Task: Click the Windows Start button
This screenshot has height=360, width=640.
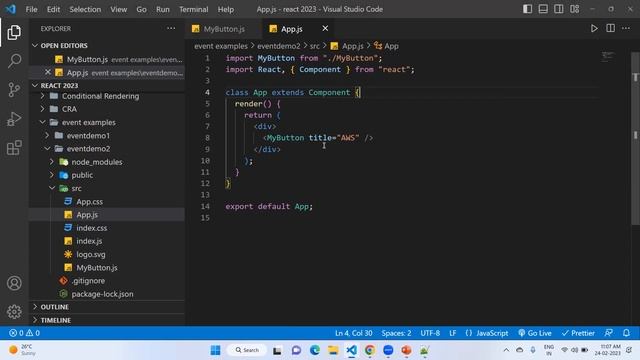Action: [x=215, y=350]
